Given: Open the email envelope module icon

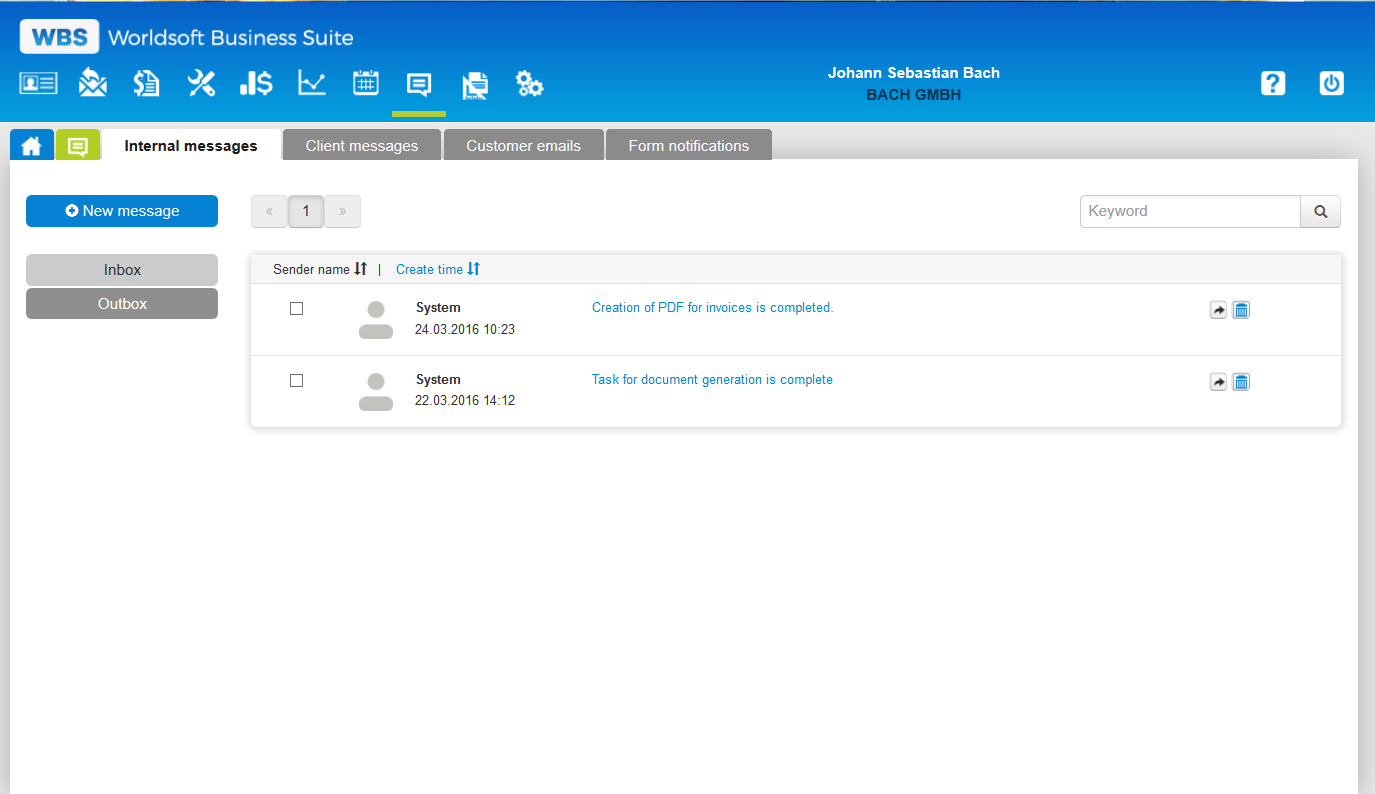Looking at the screenshot, I should coord(93,83).
